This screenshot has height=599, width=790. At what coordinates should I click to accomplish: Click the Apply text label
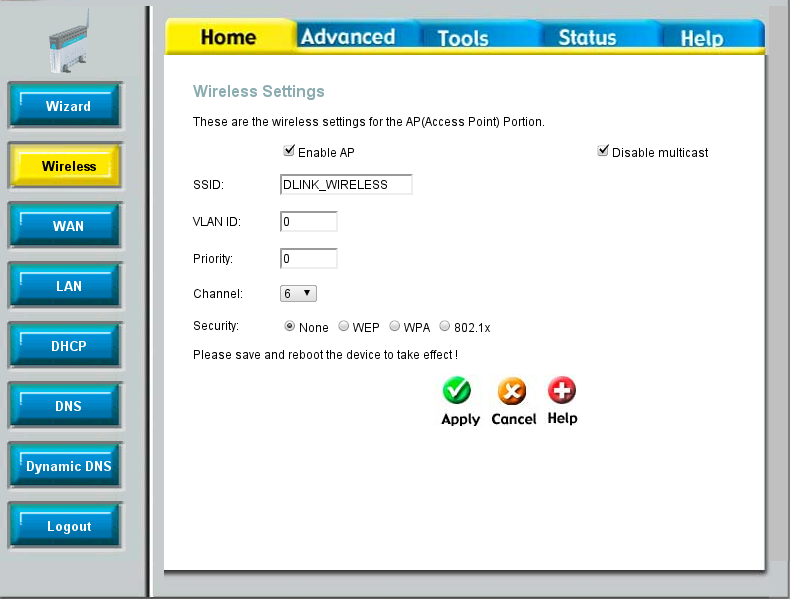pyautogui.click(x=460, y=419)
